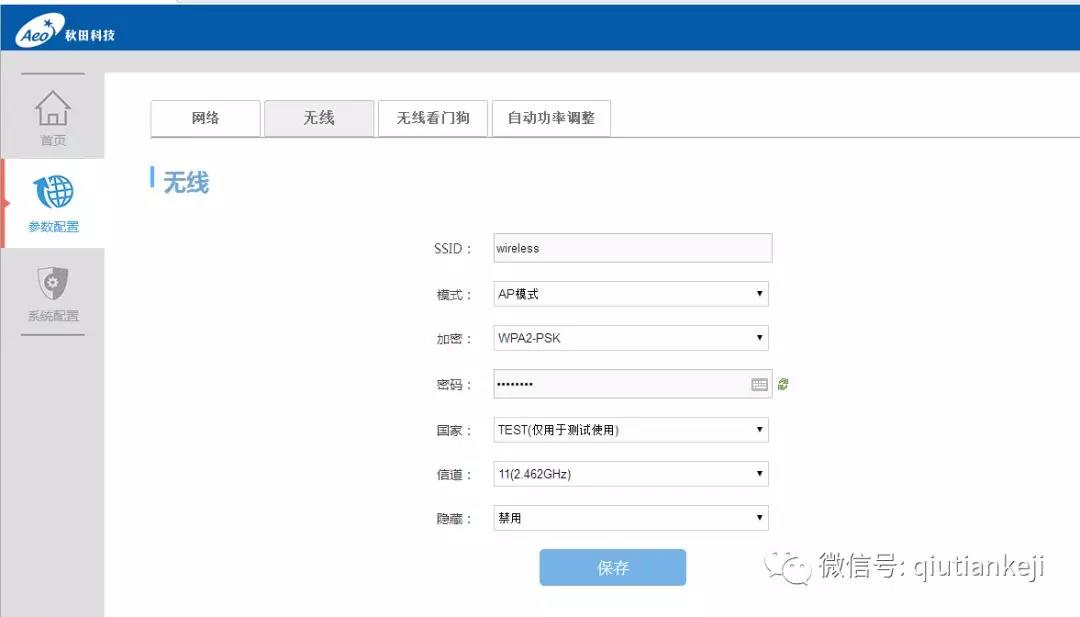Open the 信道 dropdown showing 11(2.462GHz)

(x=631, y=474)
